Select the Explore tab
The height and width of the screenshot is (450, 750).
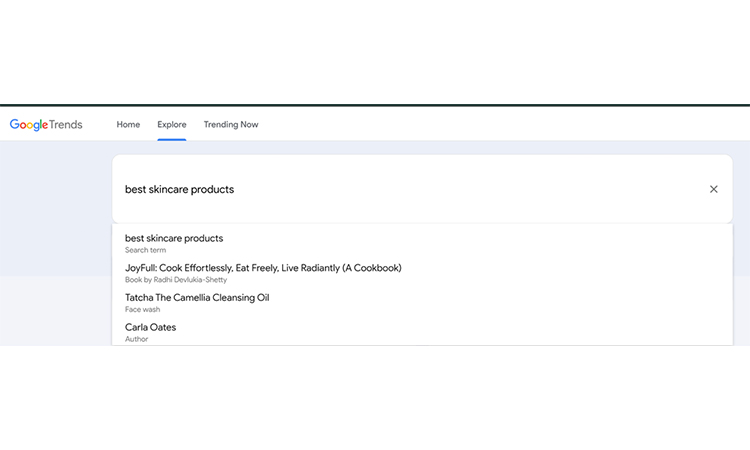coord(172,124)
